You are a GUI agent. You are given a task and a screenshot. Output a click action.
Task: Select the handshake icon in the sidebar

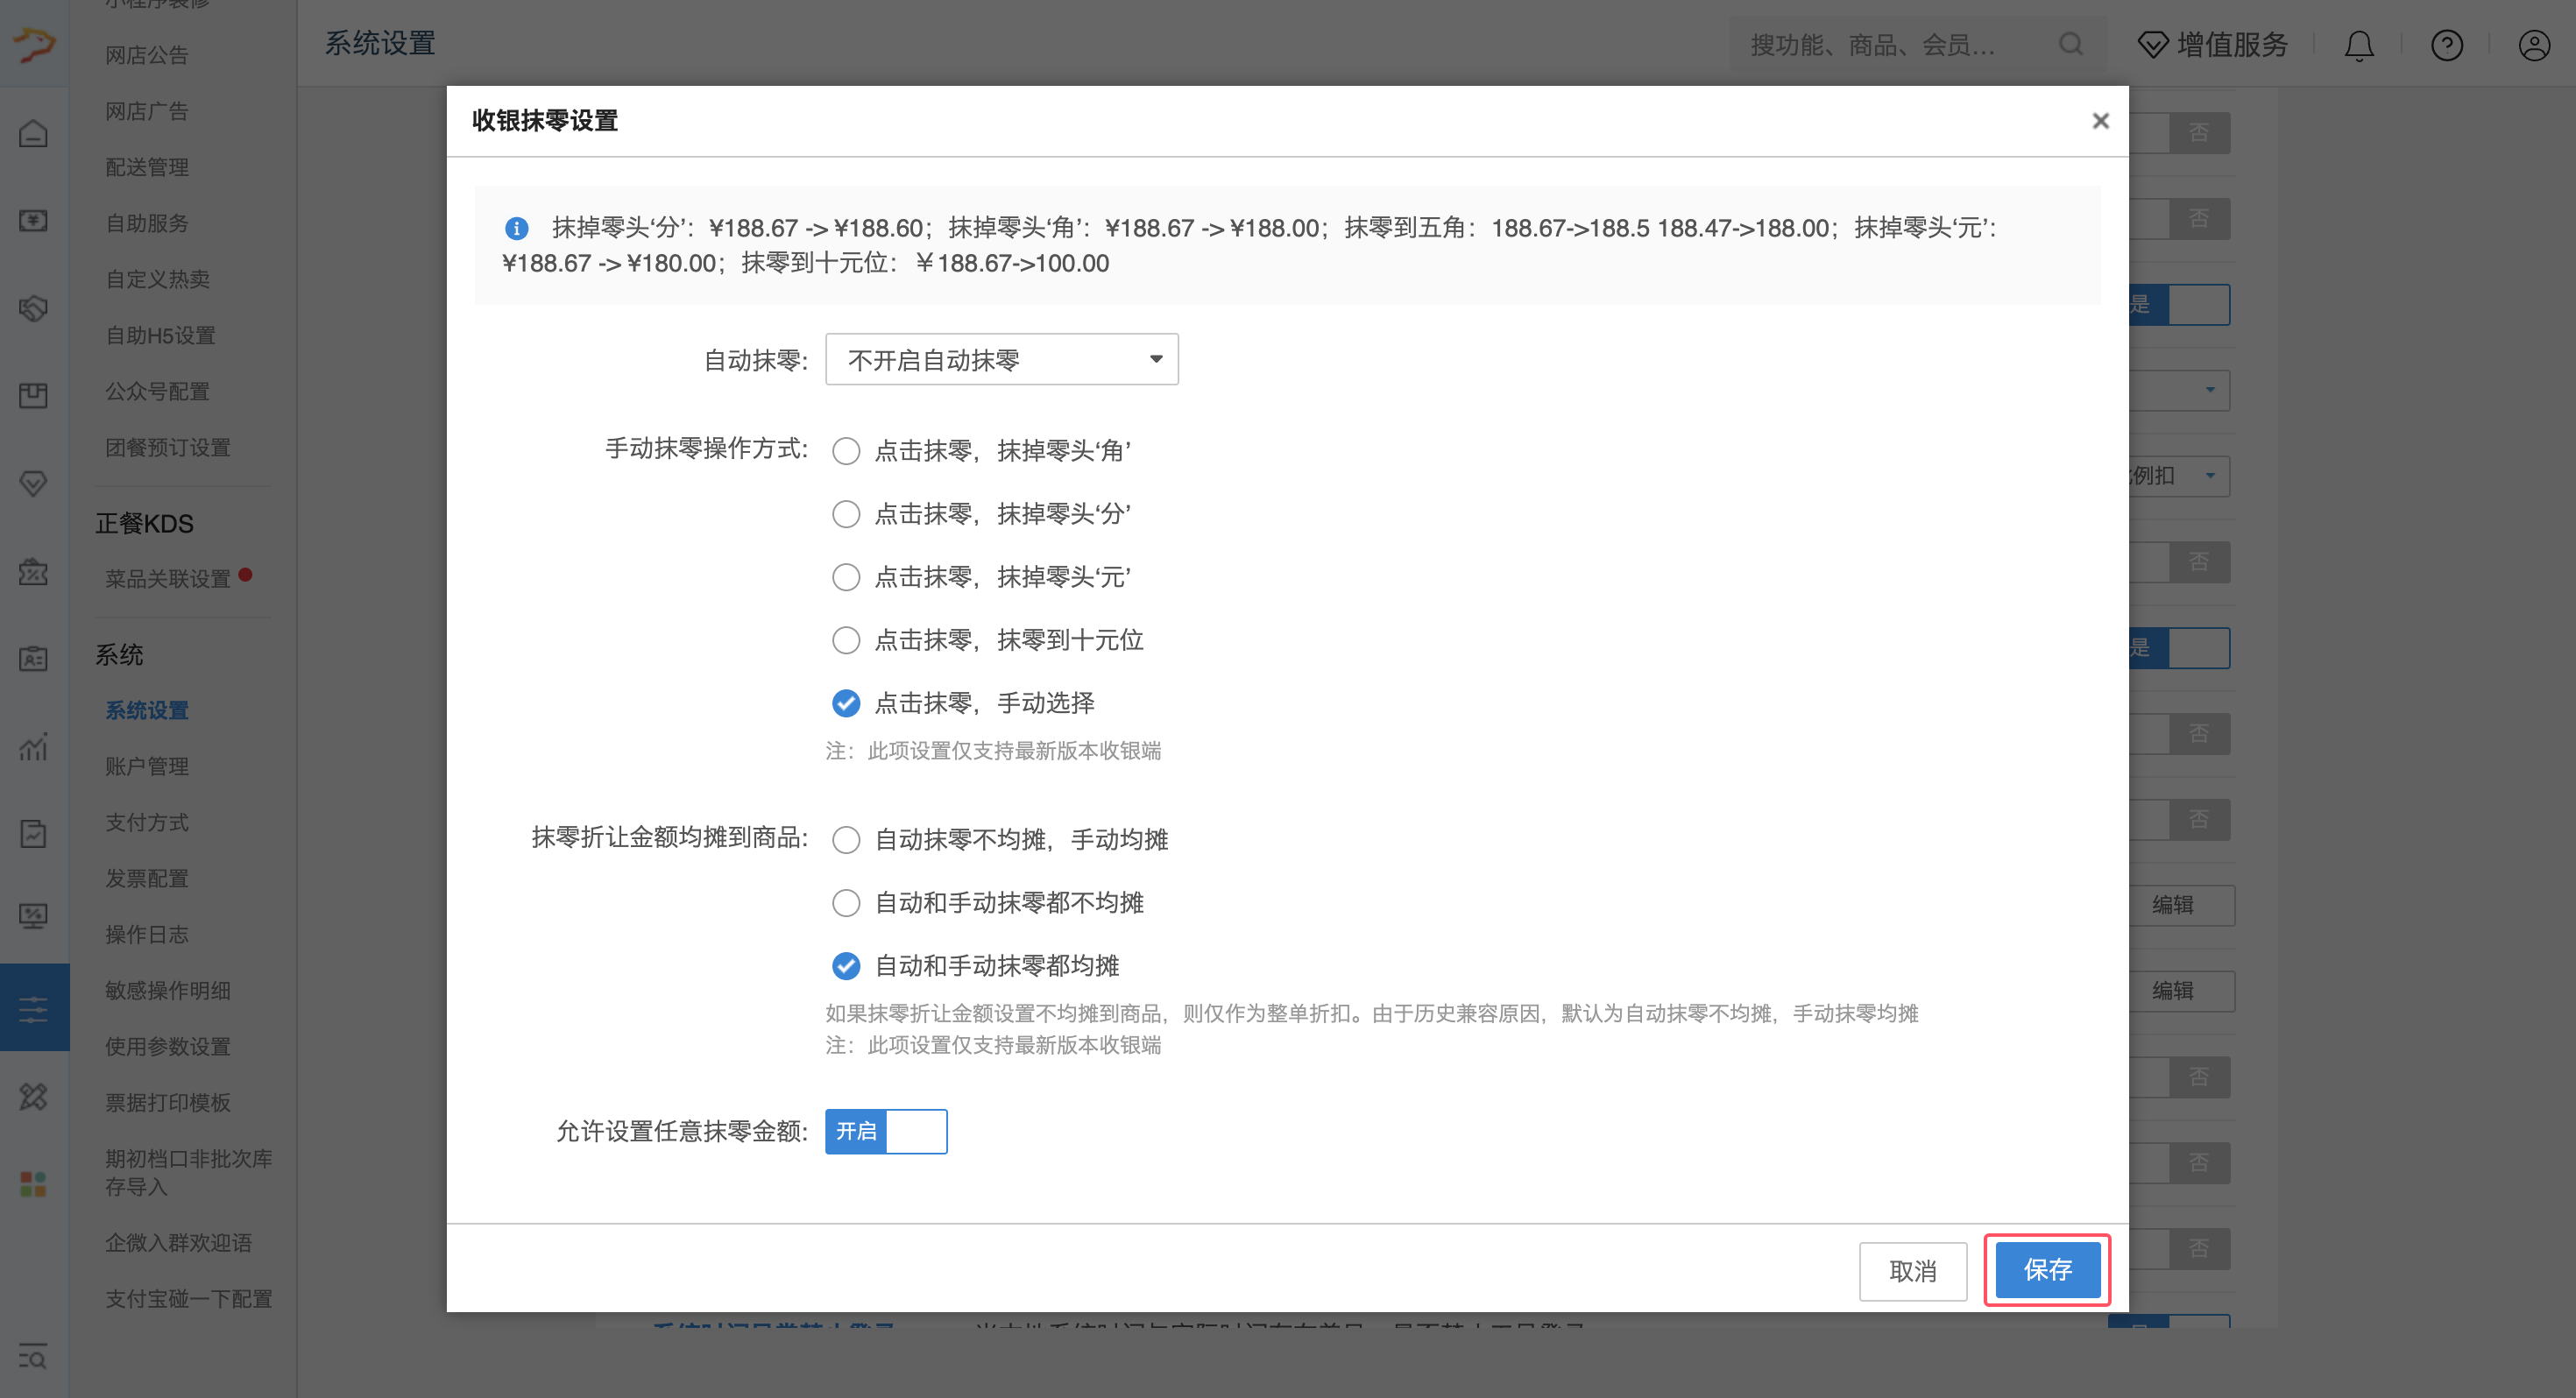(x=33, y=308)
